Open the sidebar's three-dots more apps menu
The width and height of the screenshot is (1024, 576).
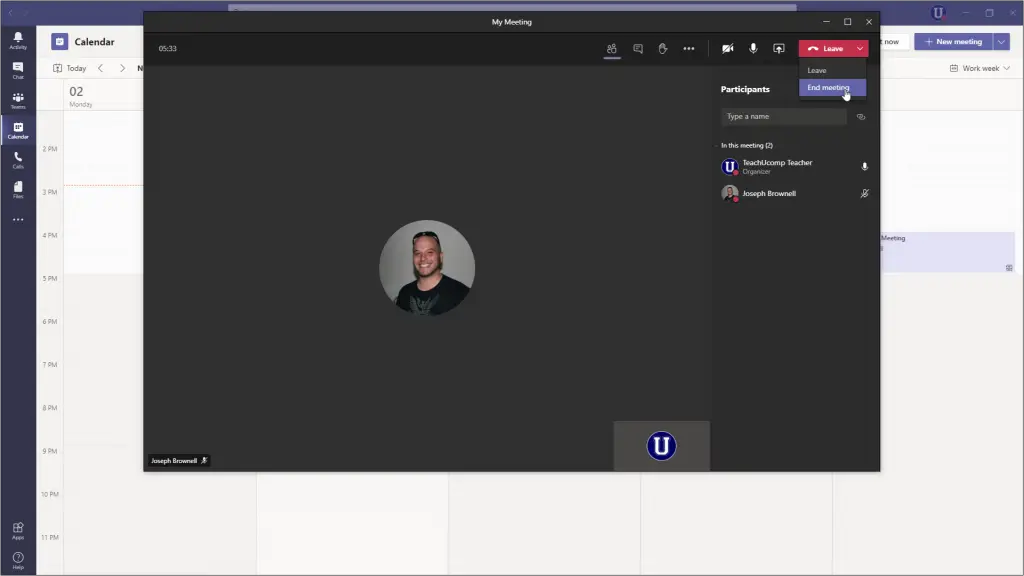pyautogui.click(x=18, y=219)
